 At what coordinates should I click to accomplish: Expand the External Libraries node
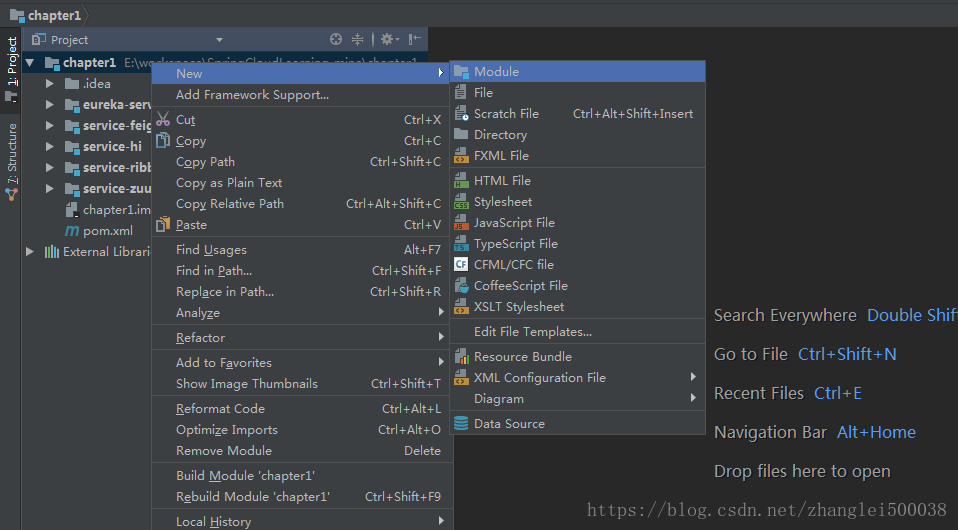pyautogui.click(x=30, y=252)
